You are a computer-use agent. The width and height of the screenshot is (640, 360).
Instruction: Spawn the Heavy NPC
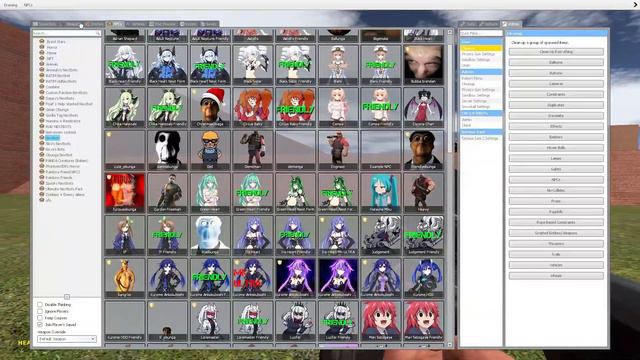tap(423, 193)
